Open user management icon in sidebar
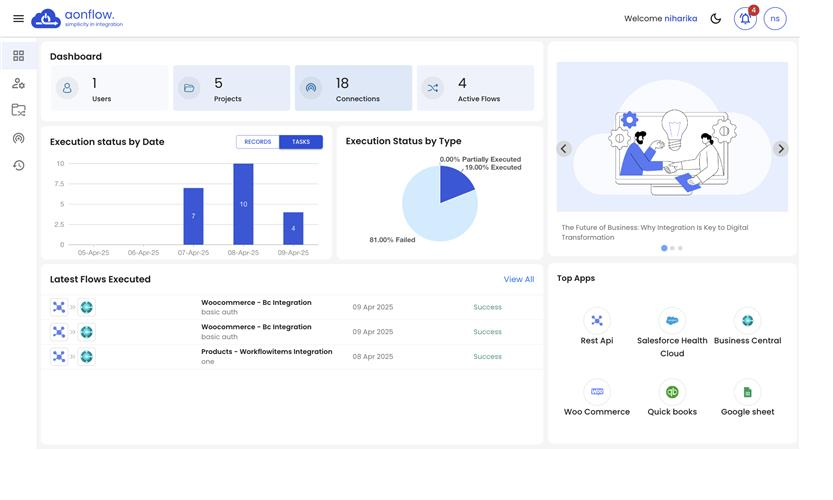 coord(18,84)
